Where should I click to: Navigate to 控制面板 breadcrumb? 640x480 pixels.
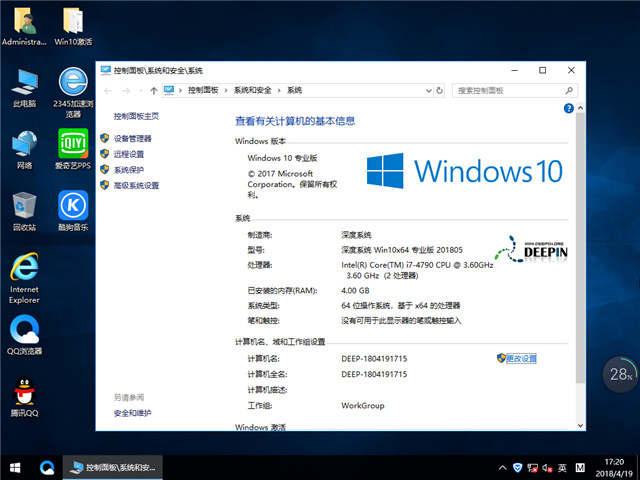203,90
